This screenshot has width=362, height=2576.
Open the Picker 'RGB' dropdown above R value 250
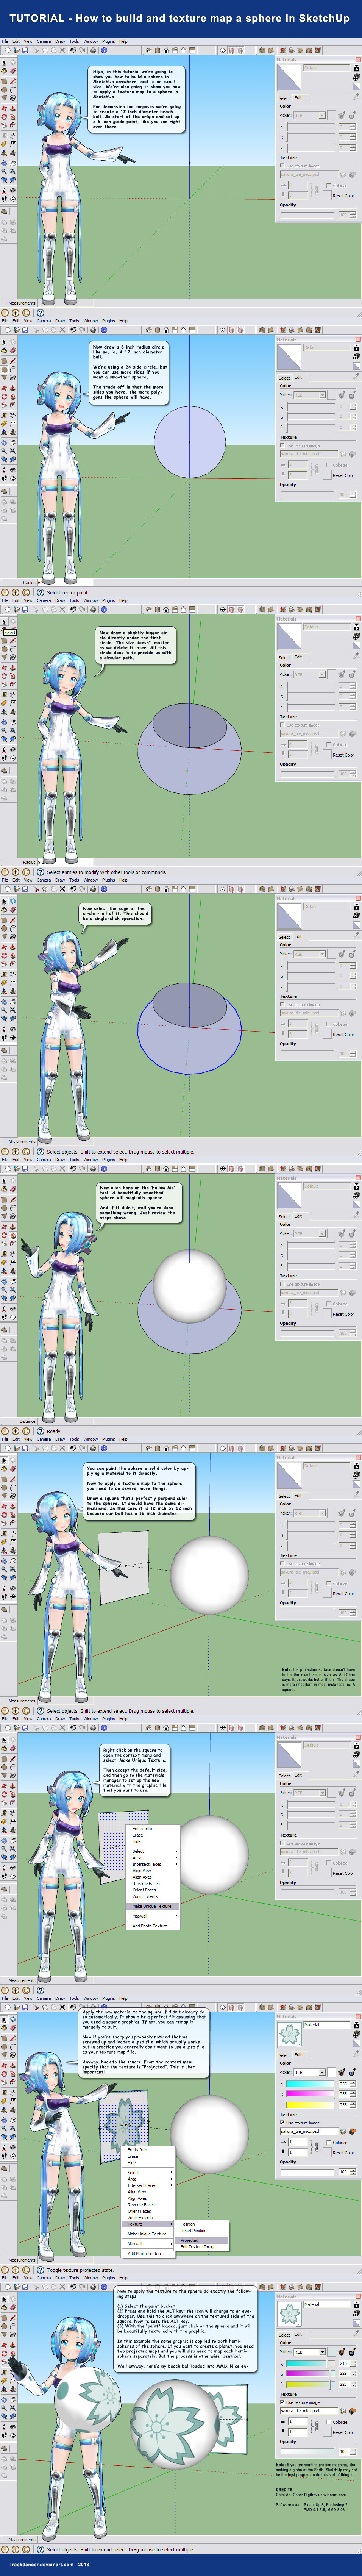(310, 2073)
